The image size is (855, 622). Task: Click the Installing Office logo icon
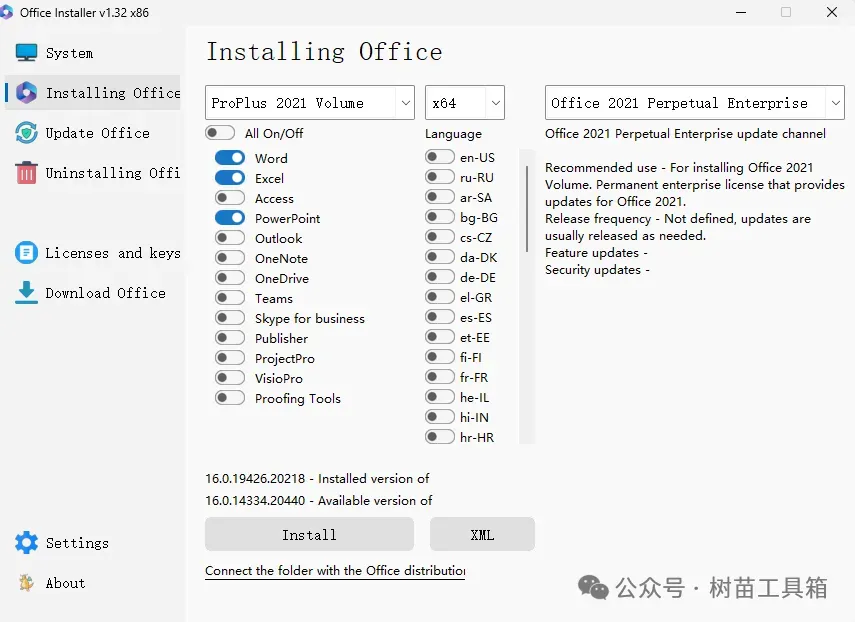[x=26, y=93]
